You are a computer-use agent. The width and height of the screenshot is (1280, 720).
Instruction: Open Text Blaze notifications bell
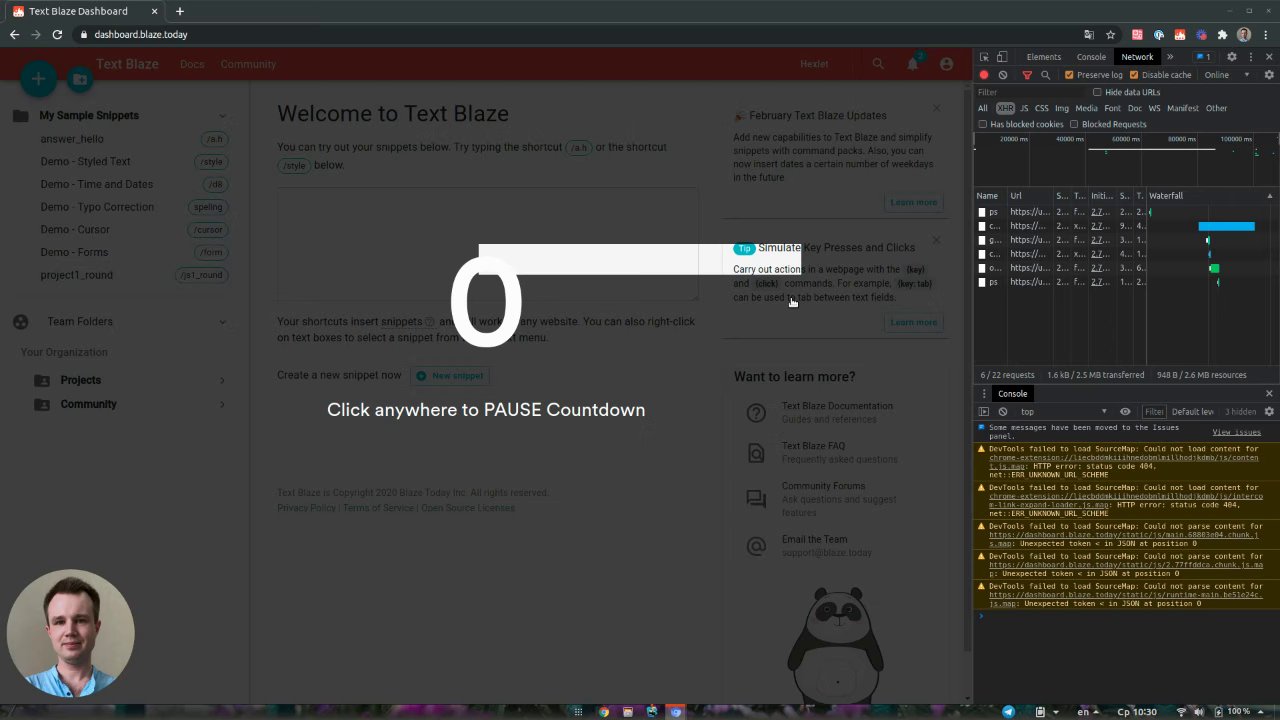click(912, 64)
